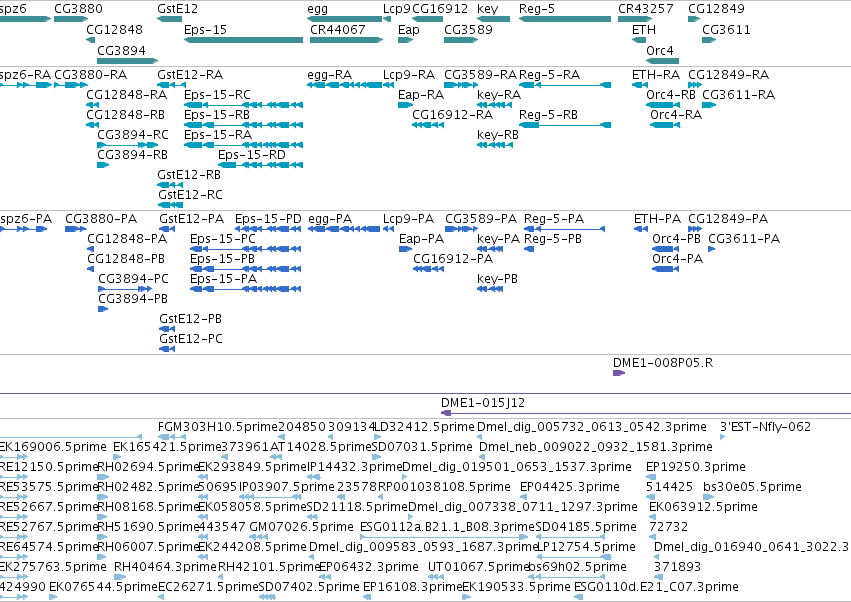
Task: Click the GstE12-RB transcript label
Action: point(189,175)
